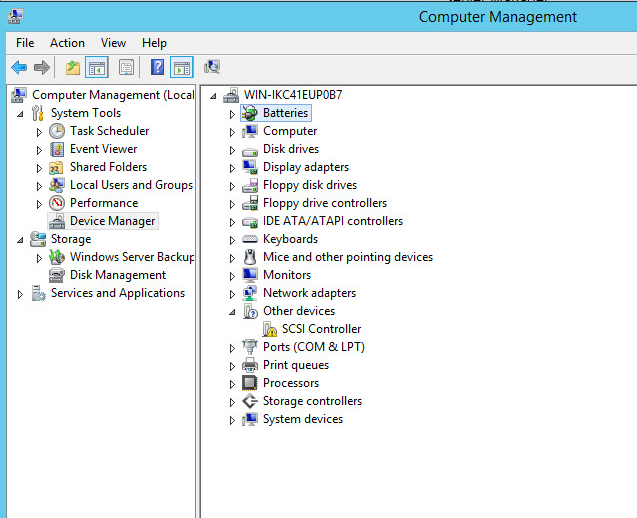This screenshot has height=518, width=637.
Task: Select the SCSI Controller entry
Action: tap(321, 329)
